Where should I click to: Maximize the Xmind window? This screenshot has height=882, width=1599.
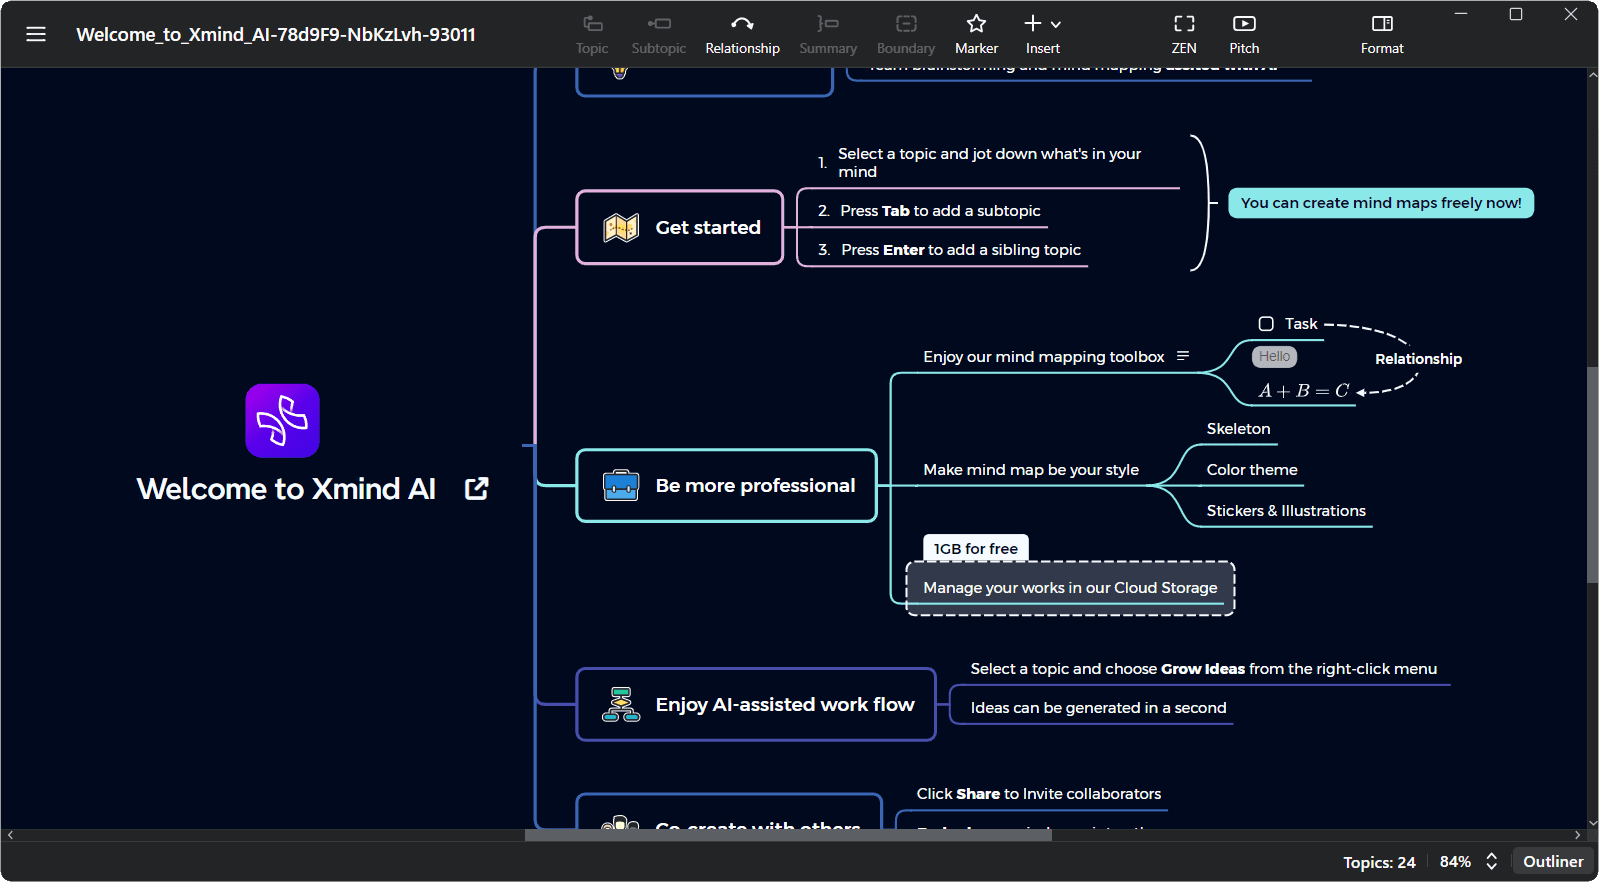pyautogui.click(x=1516, y=14)
